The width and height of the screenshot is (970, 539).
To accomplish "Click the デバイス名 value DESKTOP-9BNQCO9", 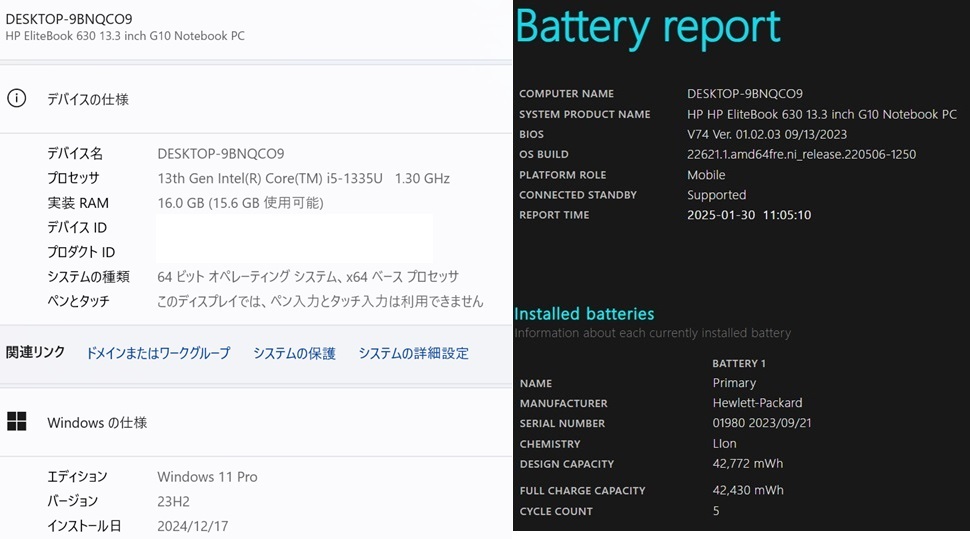I will tap(221, 153).
